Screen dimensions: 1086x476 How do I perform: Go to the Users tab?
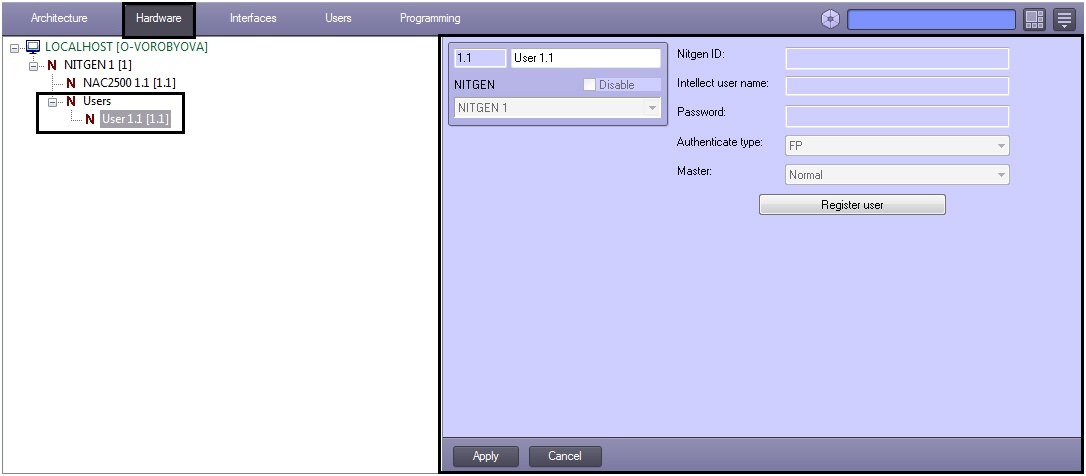[338, 18]
